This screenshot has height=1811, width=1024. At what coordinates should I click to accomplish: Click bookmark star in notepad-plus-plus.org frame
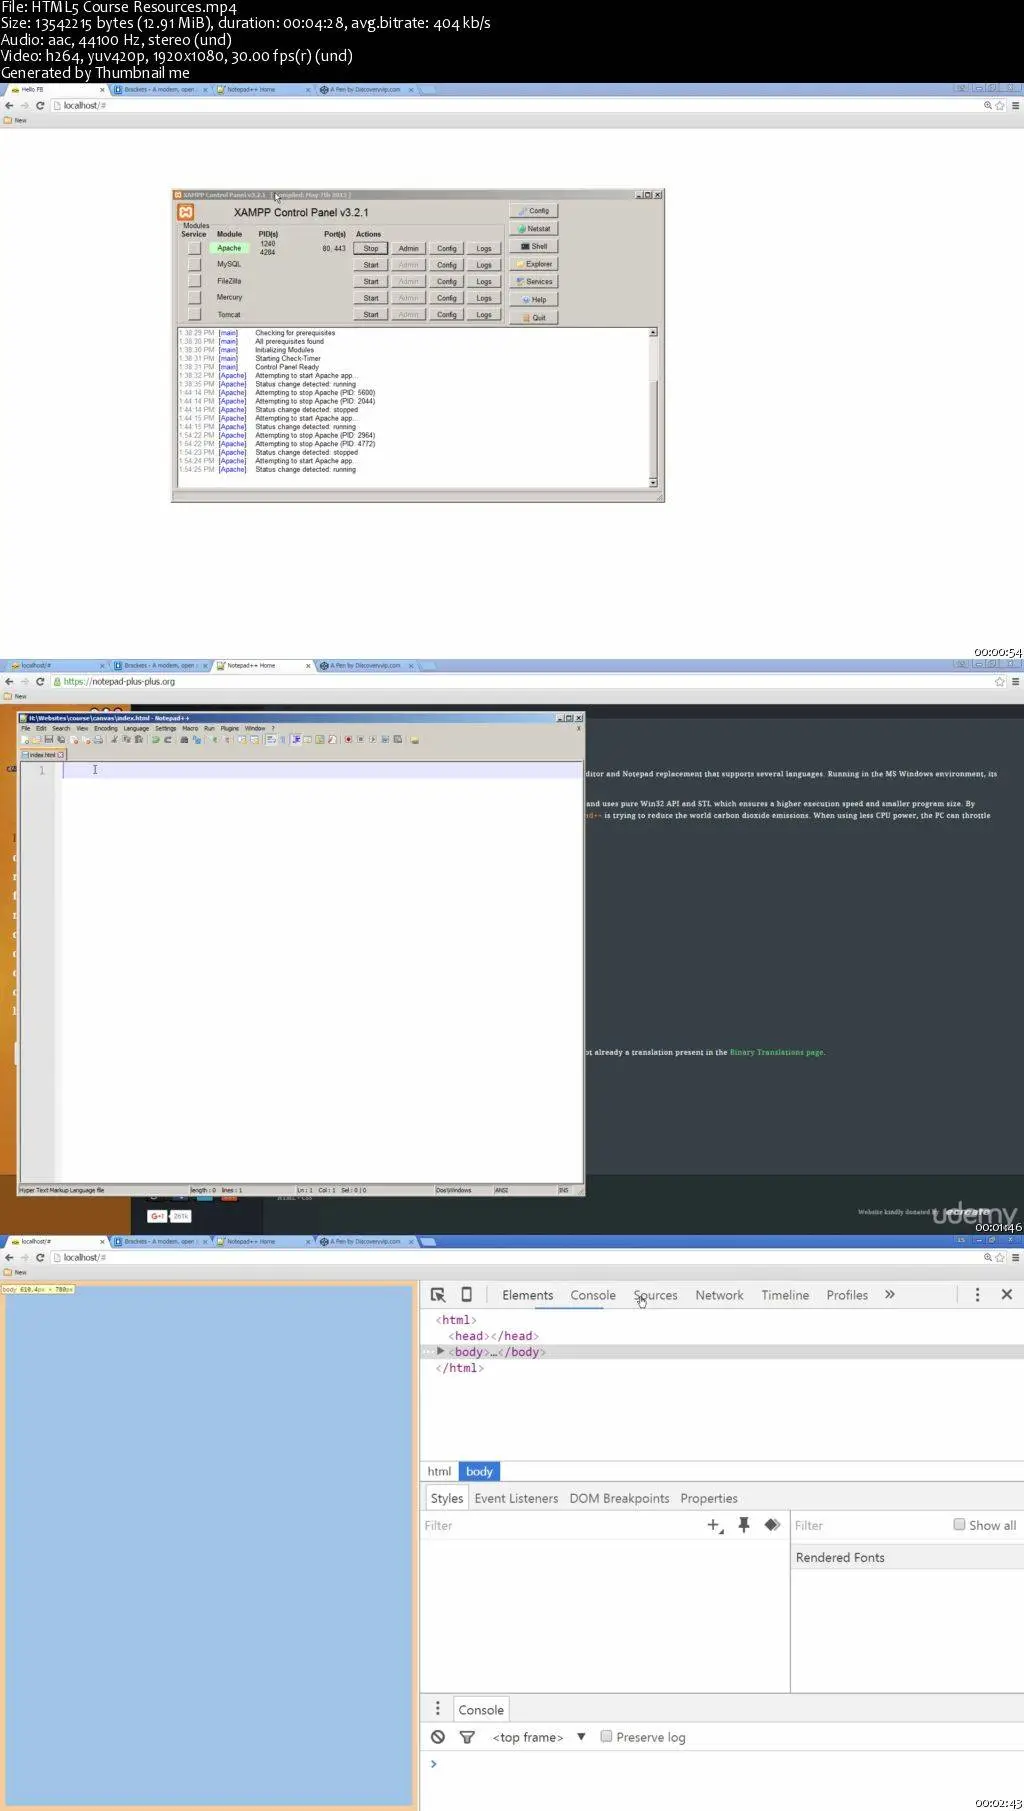(x=1000, y=681)
